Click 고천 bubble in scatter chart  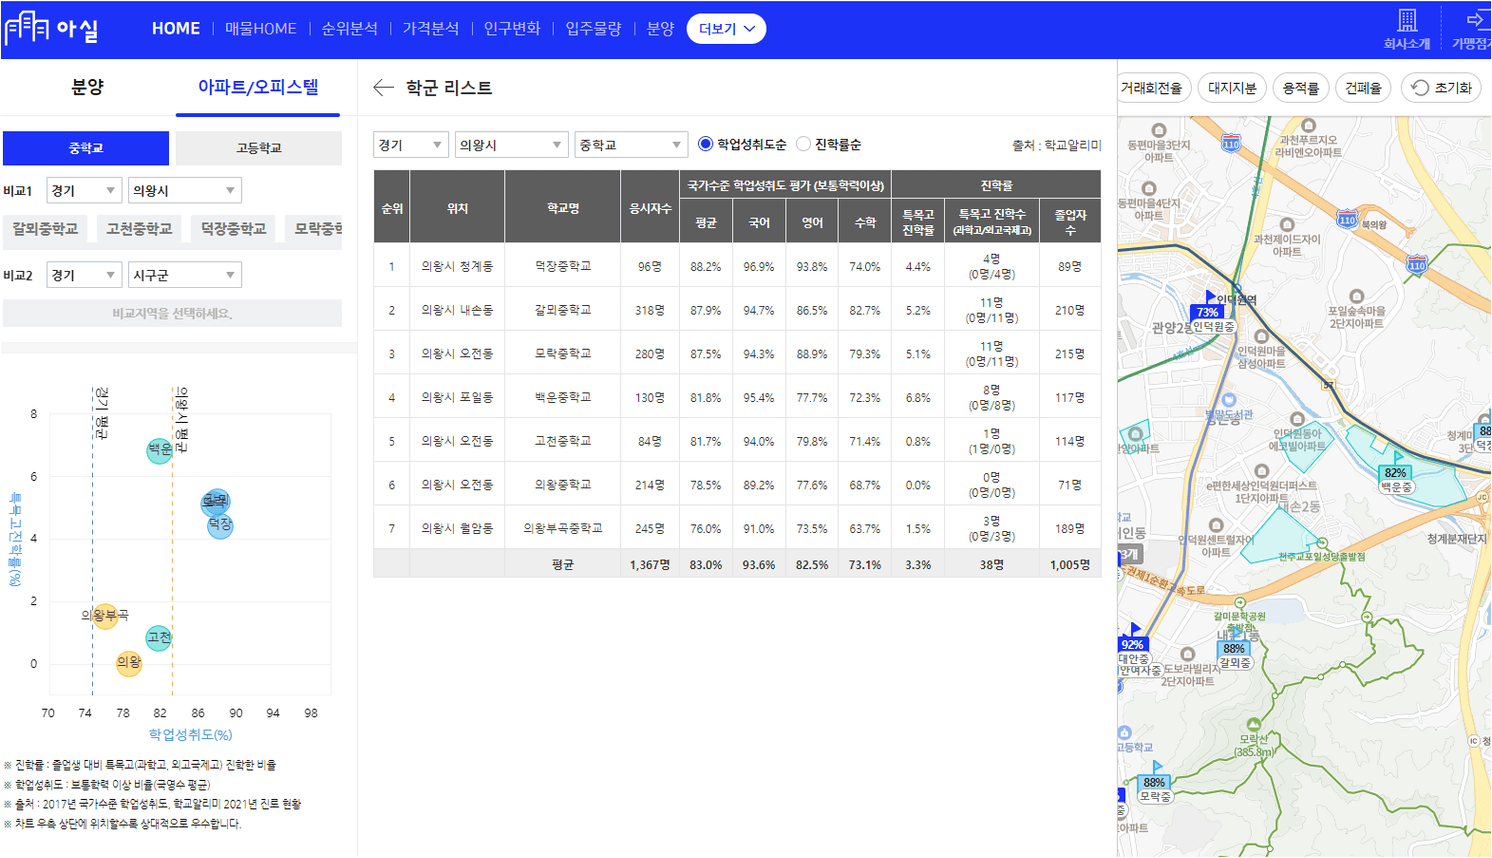coord(158,637)
